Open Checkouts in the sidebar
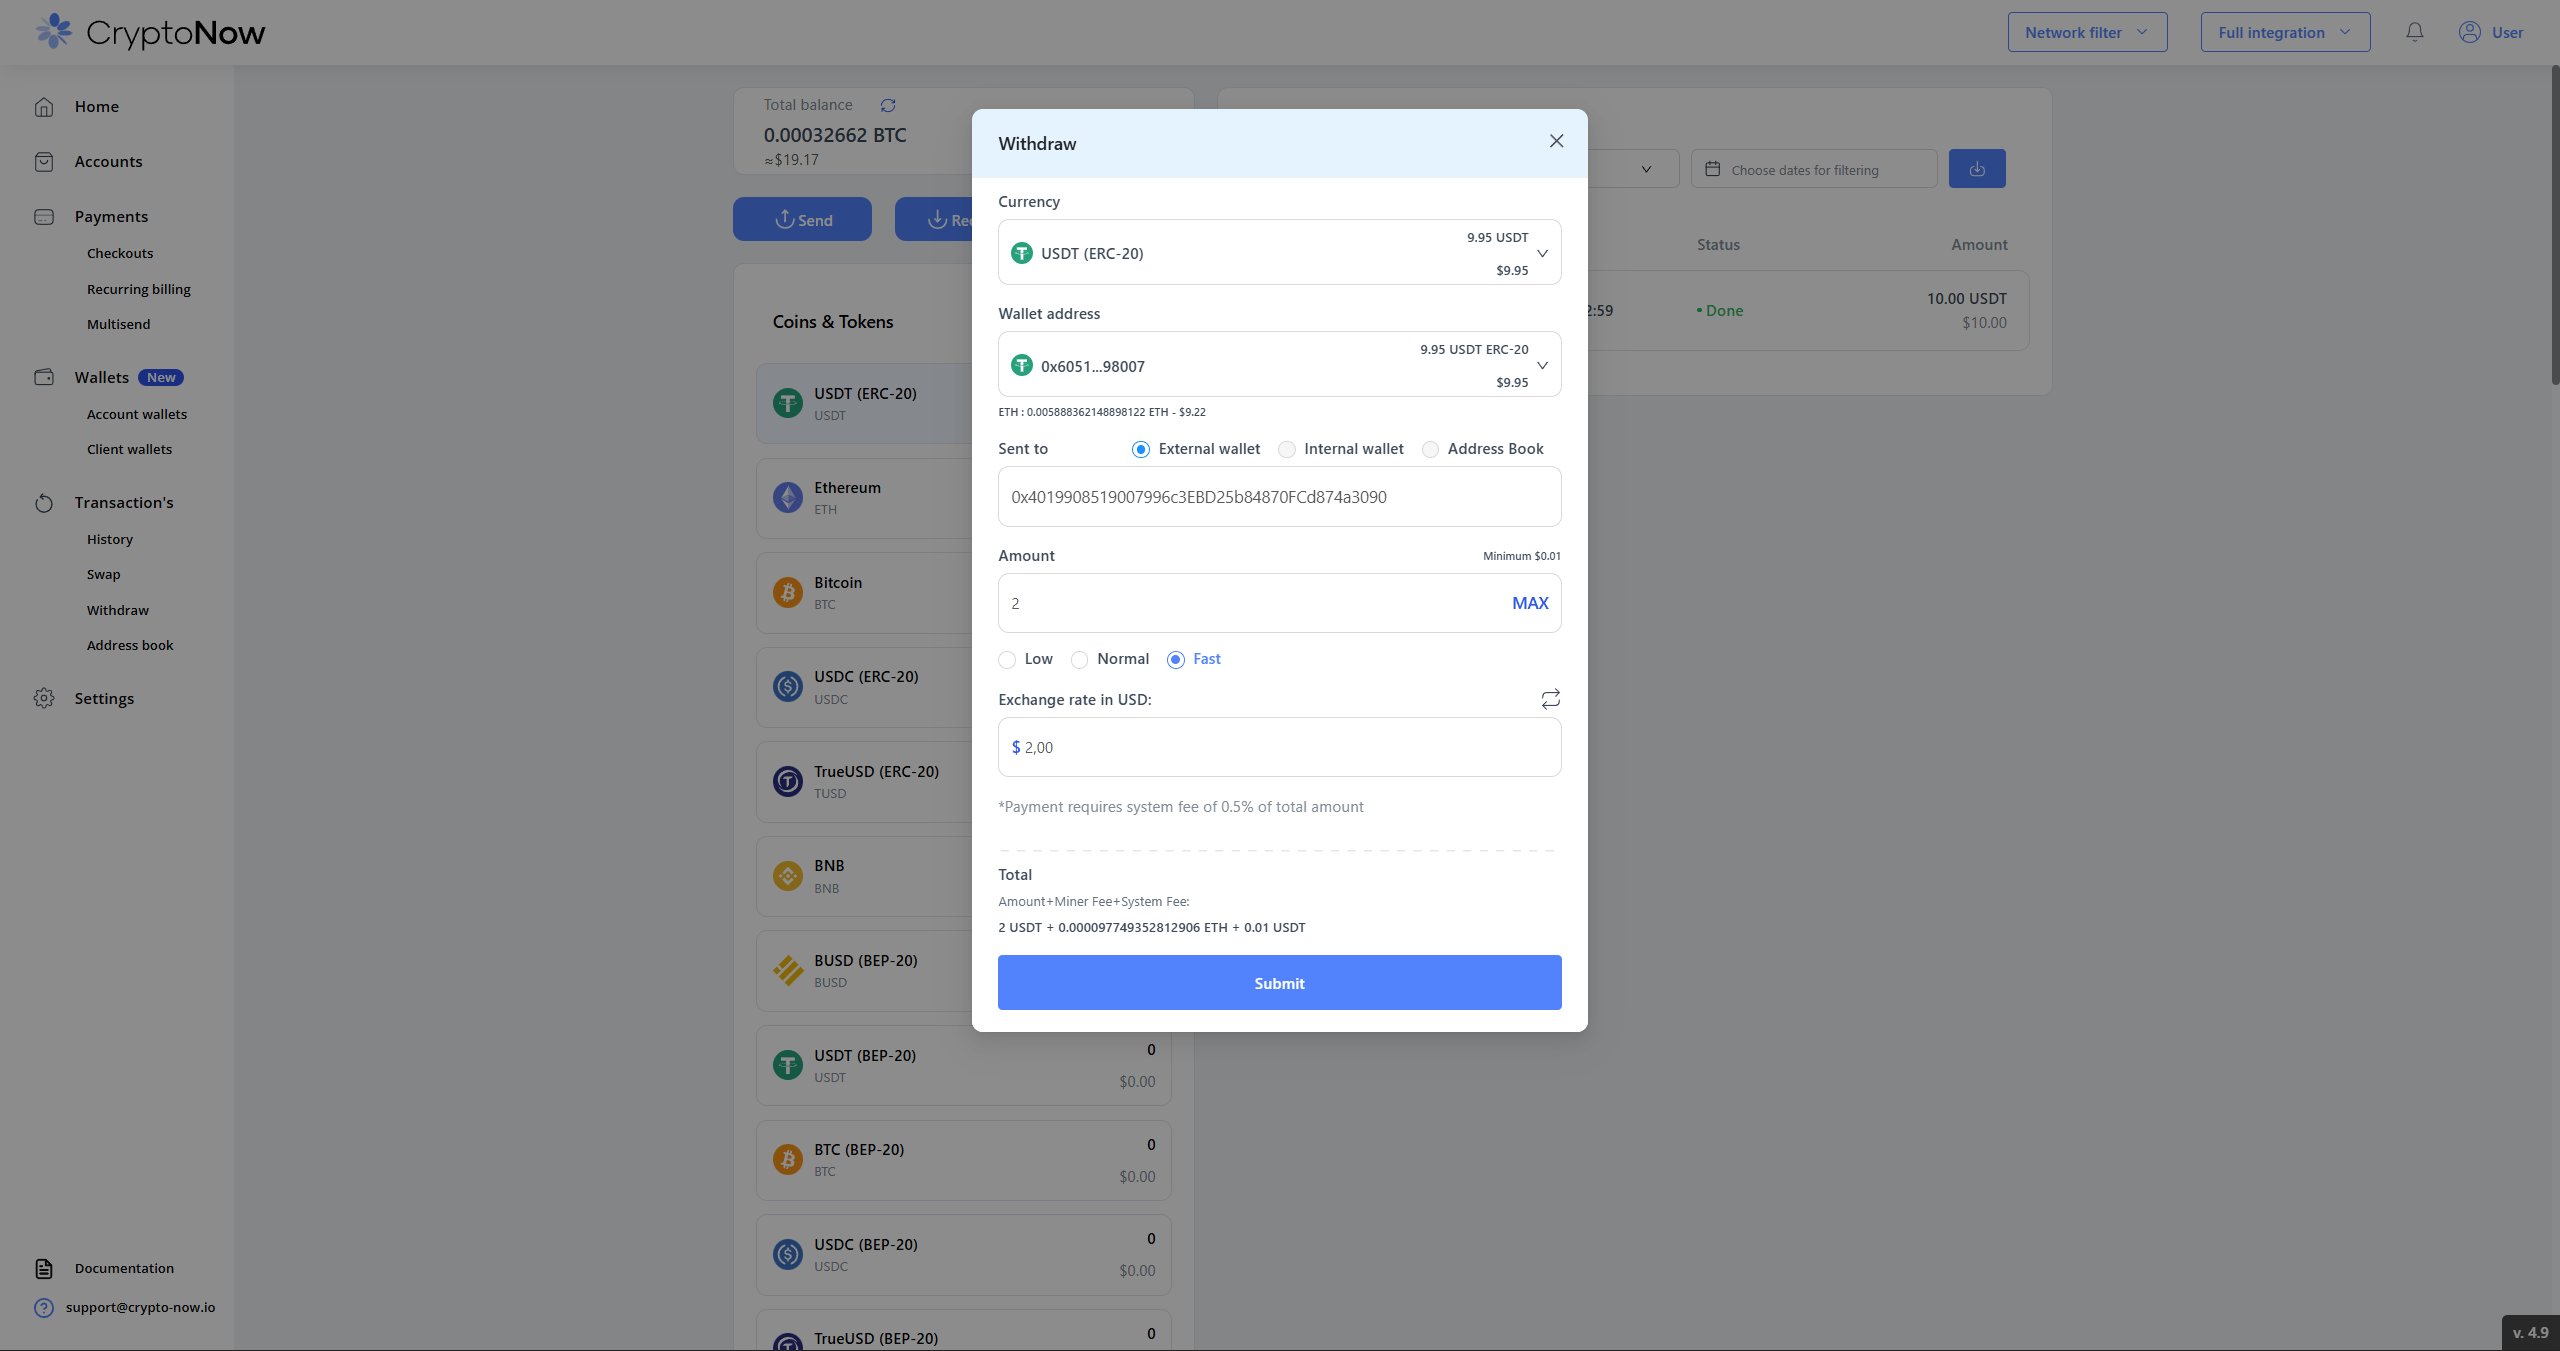2560x1351 pixels. [x=120, y=253]
